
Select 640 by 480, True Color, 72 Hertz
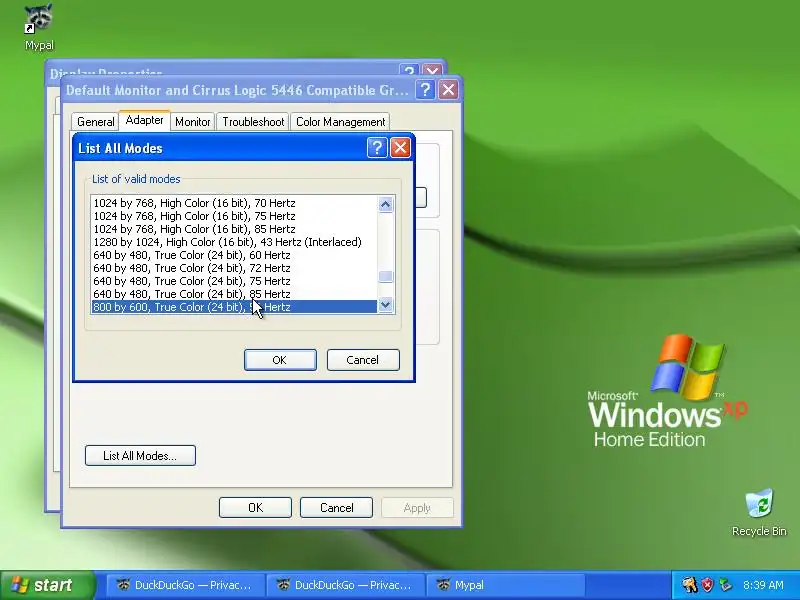[234, 268]
